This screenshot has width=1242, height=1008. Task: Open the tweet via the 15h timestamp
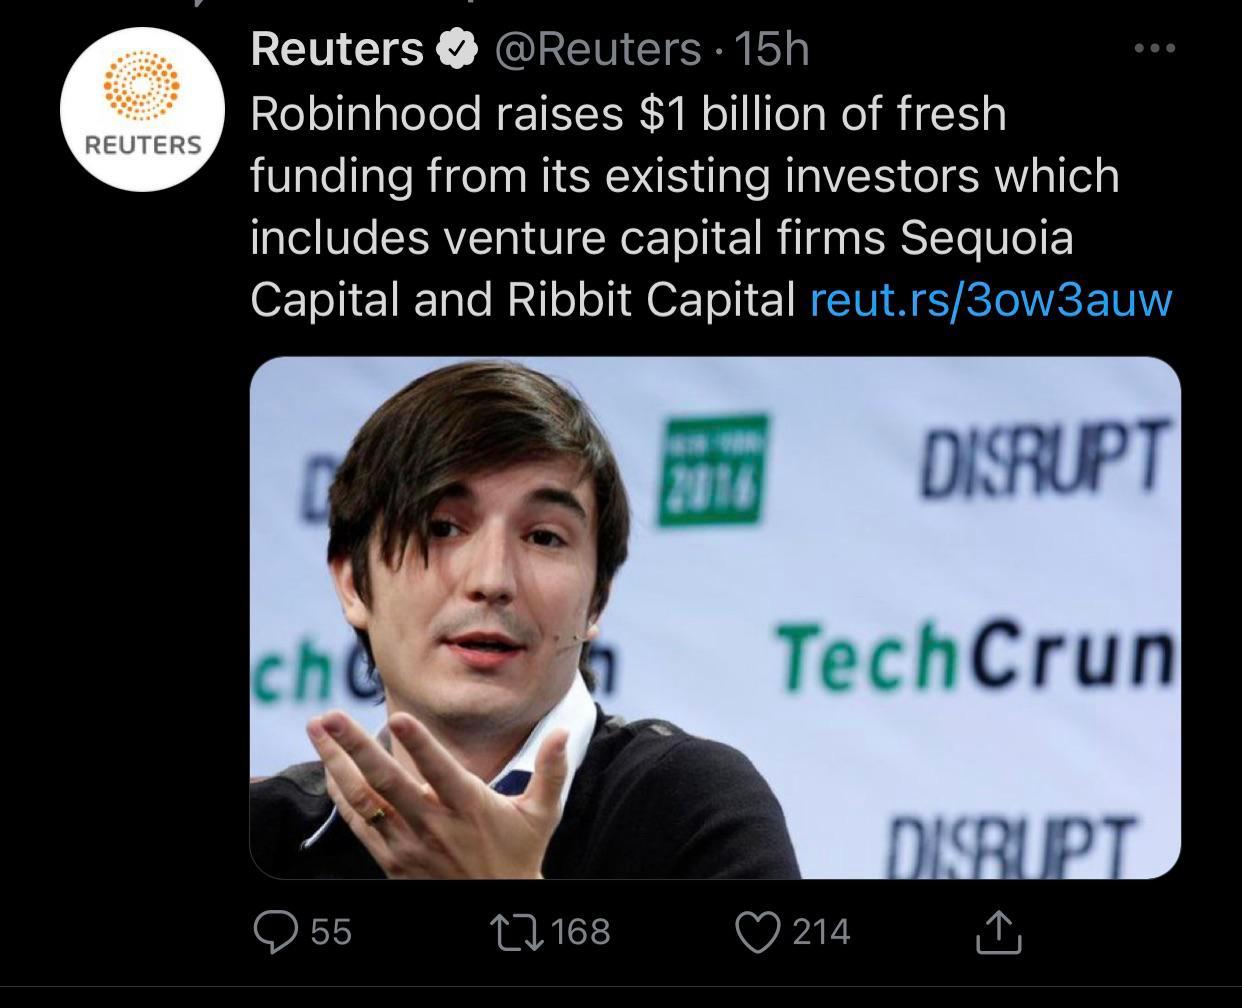[x=770, y=49]
